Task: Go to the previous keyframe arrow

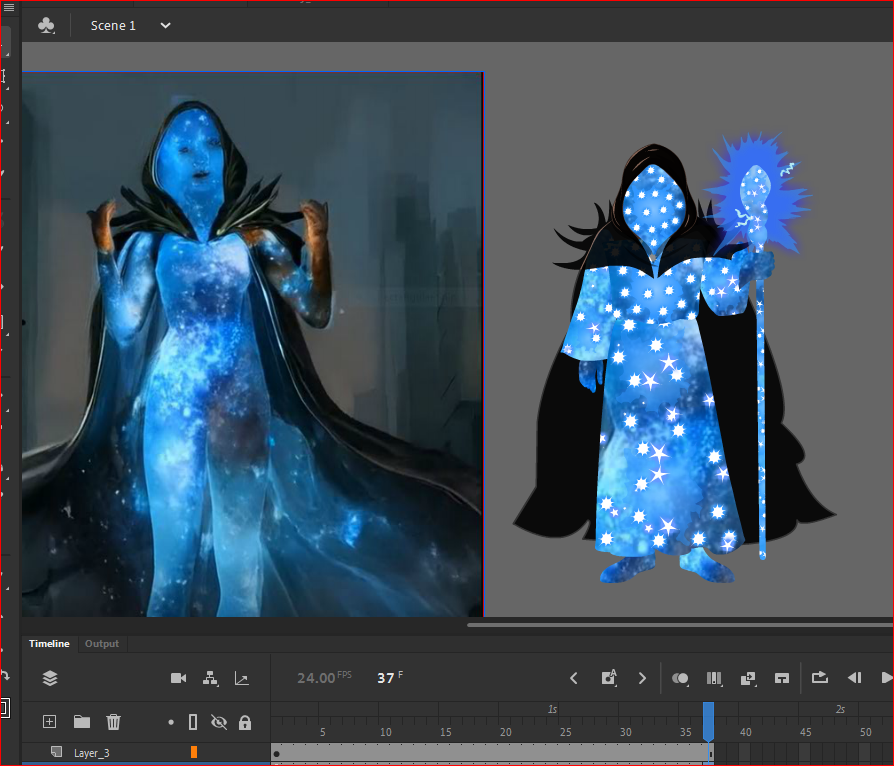Action: click(574, 678)
